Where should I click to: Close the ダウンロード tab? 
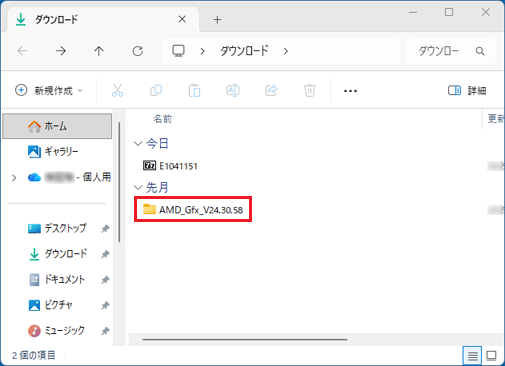coord(182,19)
